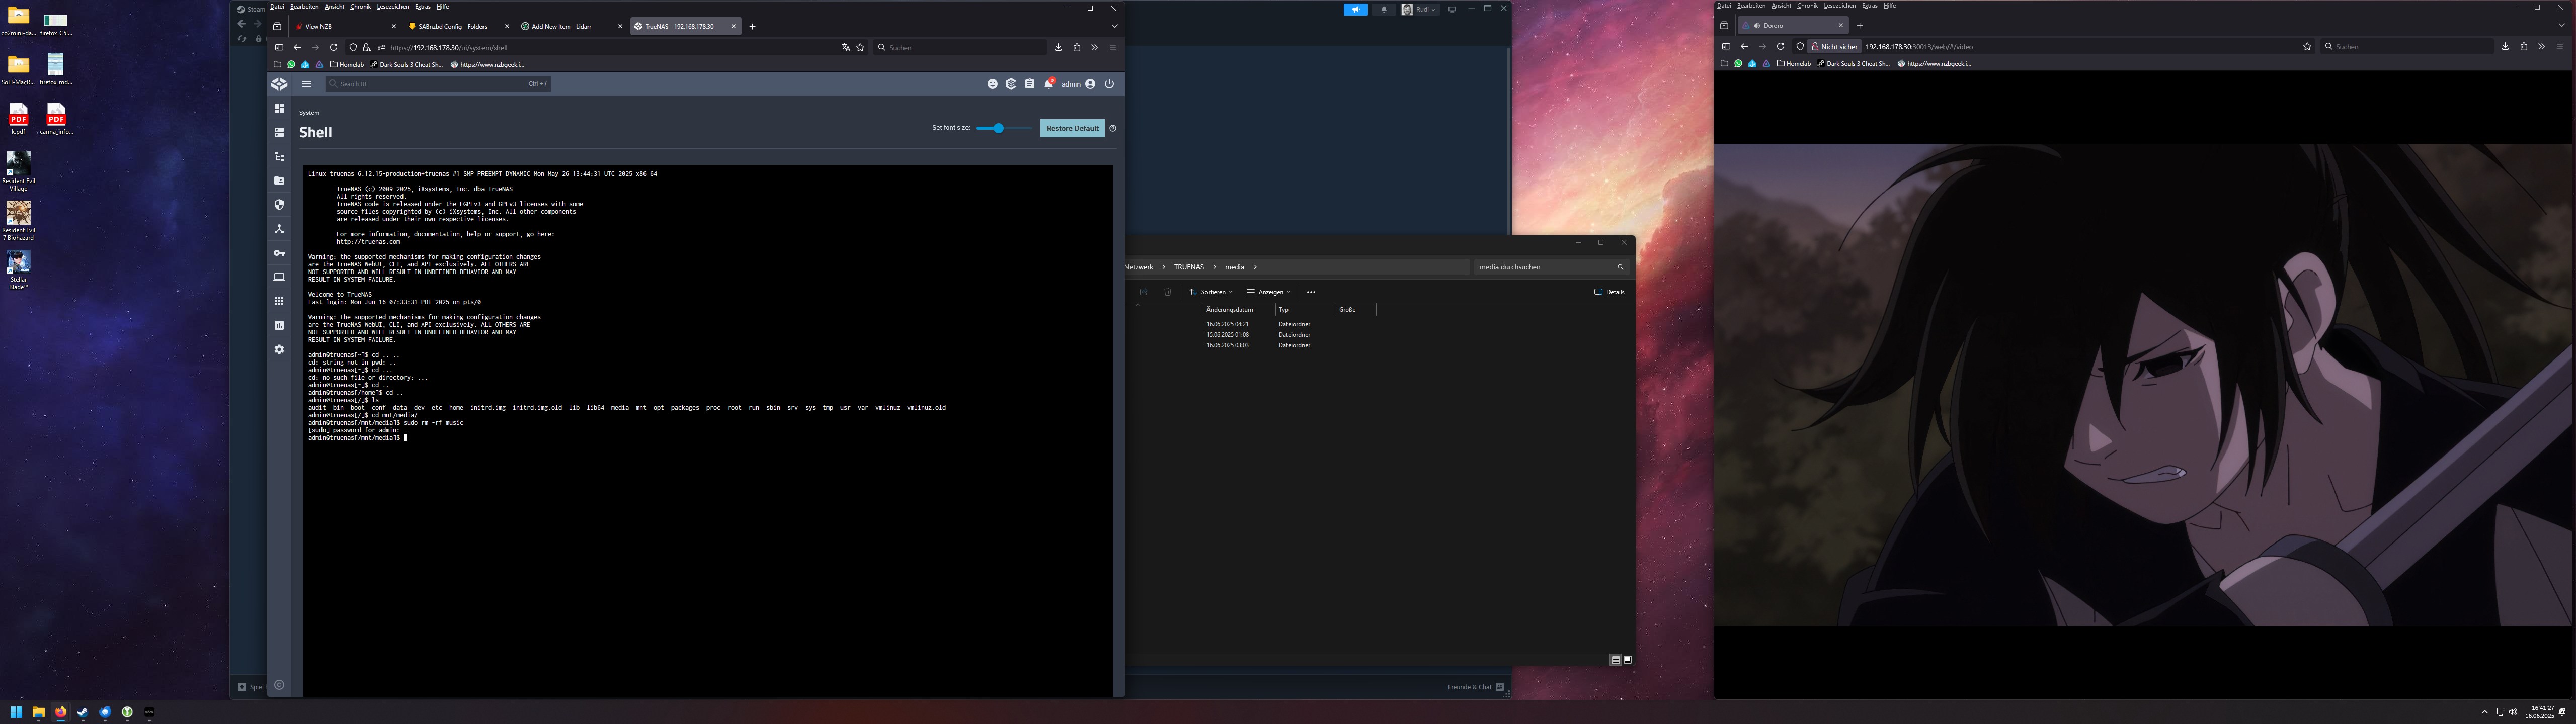Expand the Anzeigen dropdown in File Explorer
This screenshot has height=724, width=2576.
click(x=1268, y=292)
